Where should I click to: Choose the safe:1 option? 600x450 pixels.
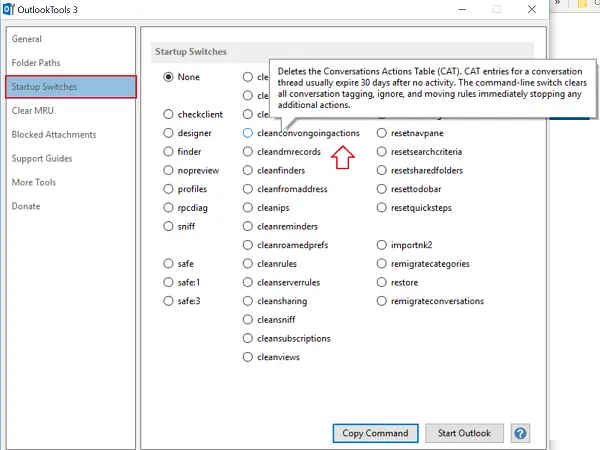[x=168, y=282]
